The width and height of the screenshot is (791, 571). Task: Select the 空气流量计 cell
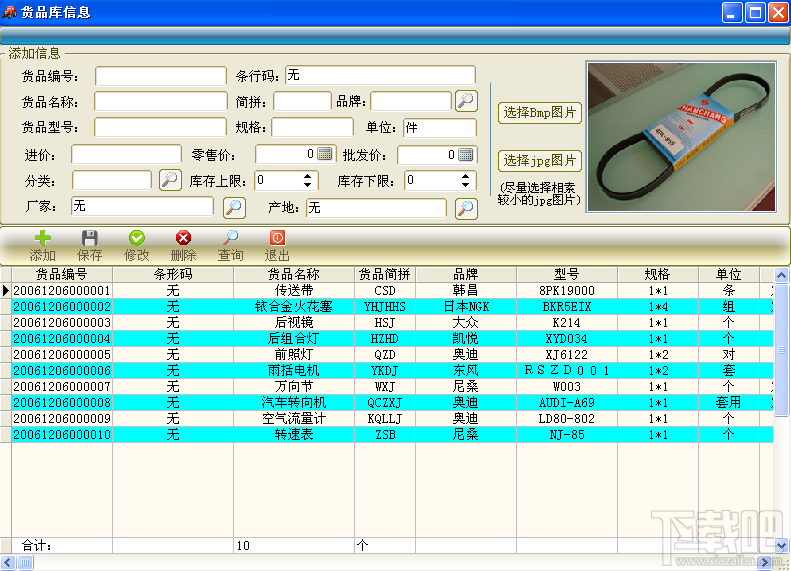tap(294, 419)
